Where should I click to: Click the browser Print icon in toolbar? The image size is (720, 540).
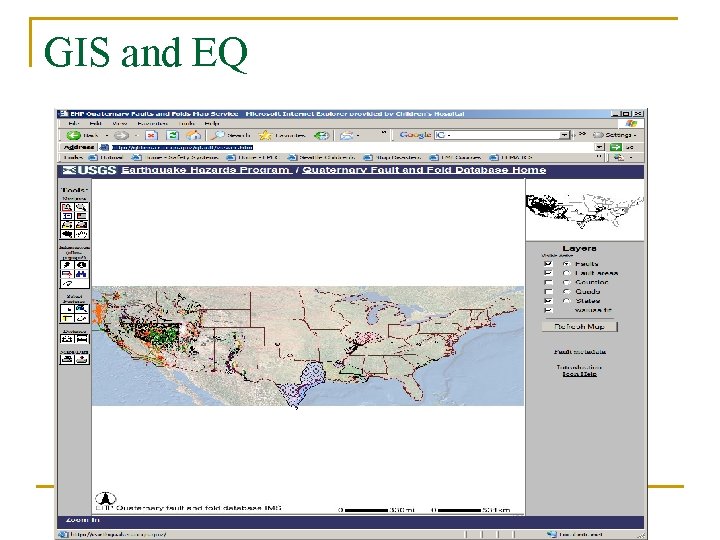click(347, 135)
